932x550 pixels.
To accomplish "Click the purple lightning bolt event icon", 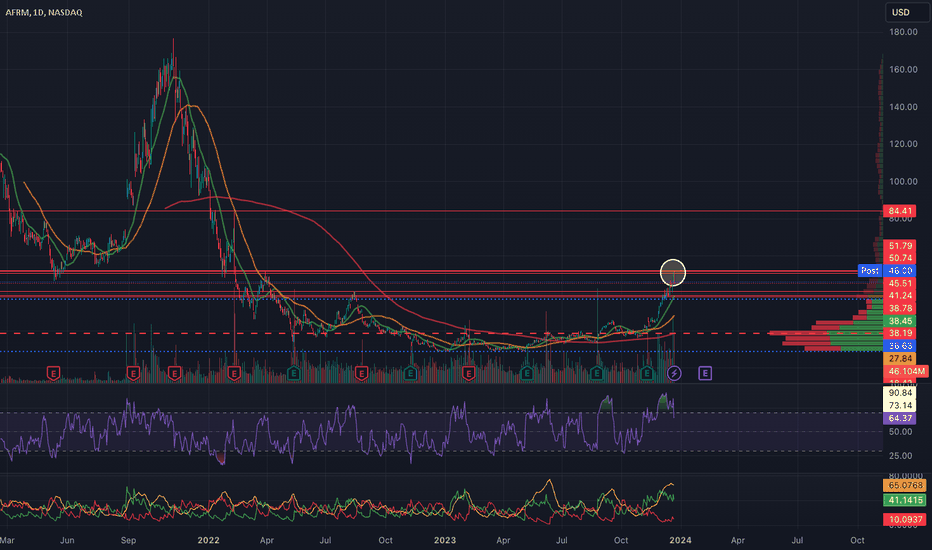I will (x=674, y=373).
